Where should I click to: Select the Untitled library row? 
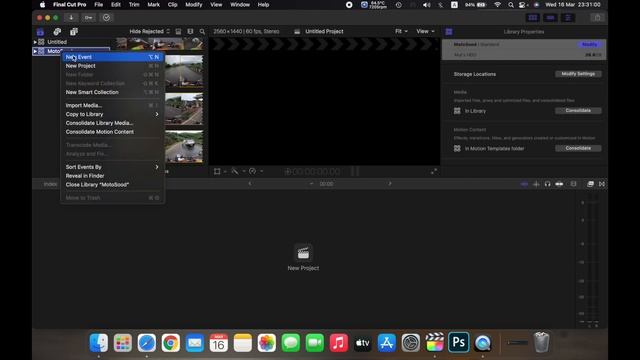pyautogui.click(x=71, y=42)
